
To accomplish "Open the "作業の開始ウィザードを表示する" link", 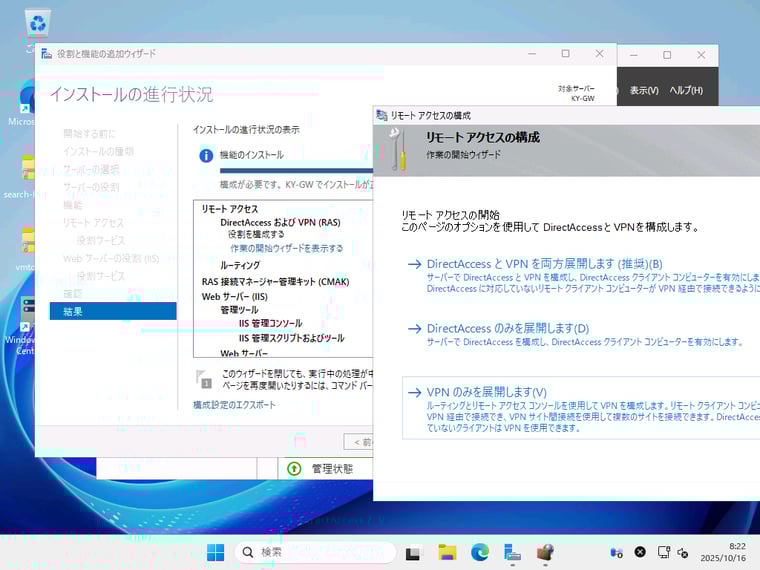I will tap(286, 248).
